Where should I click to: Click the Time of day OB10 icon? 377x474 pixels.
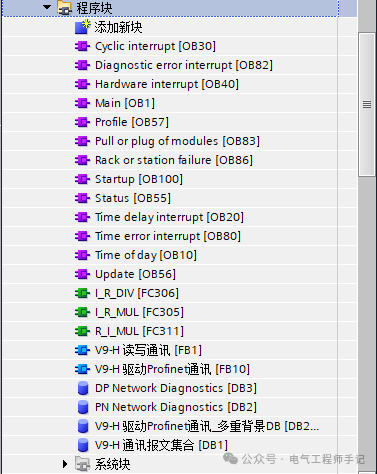tap(82, 255)
